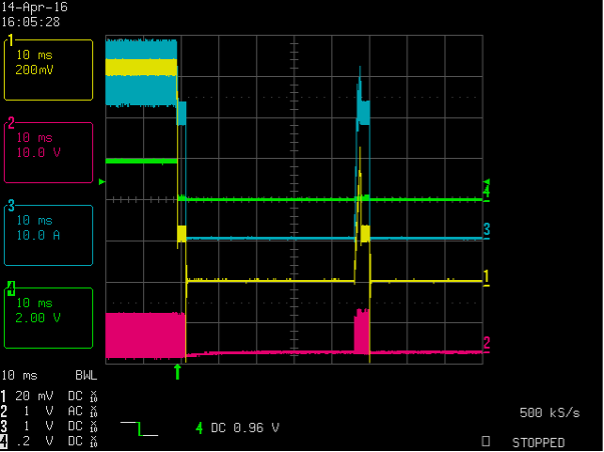The width and height of the screenshot is (604, 452).
Task: Click the channel 1 row 20 mV DC
Action: (x=49, y=396)
